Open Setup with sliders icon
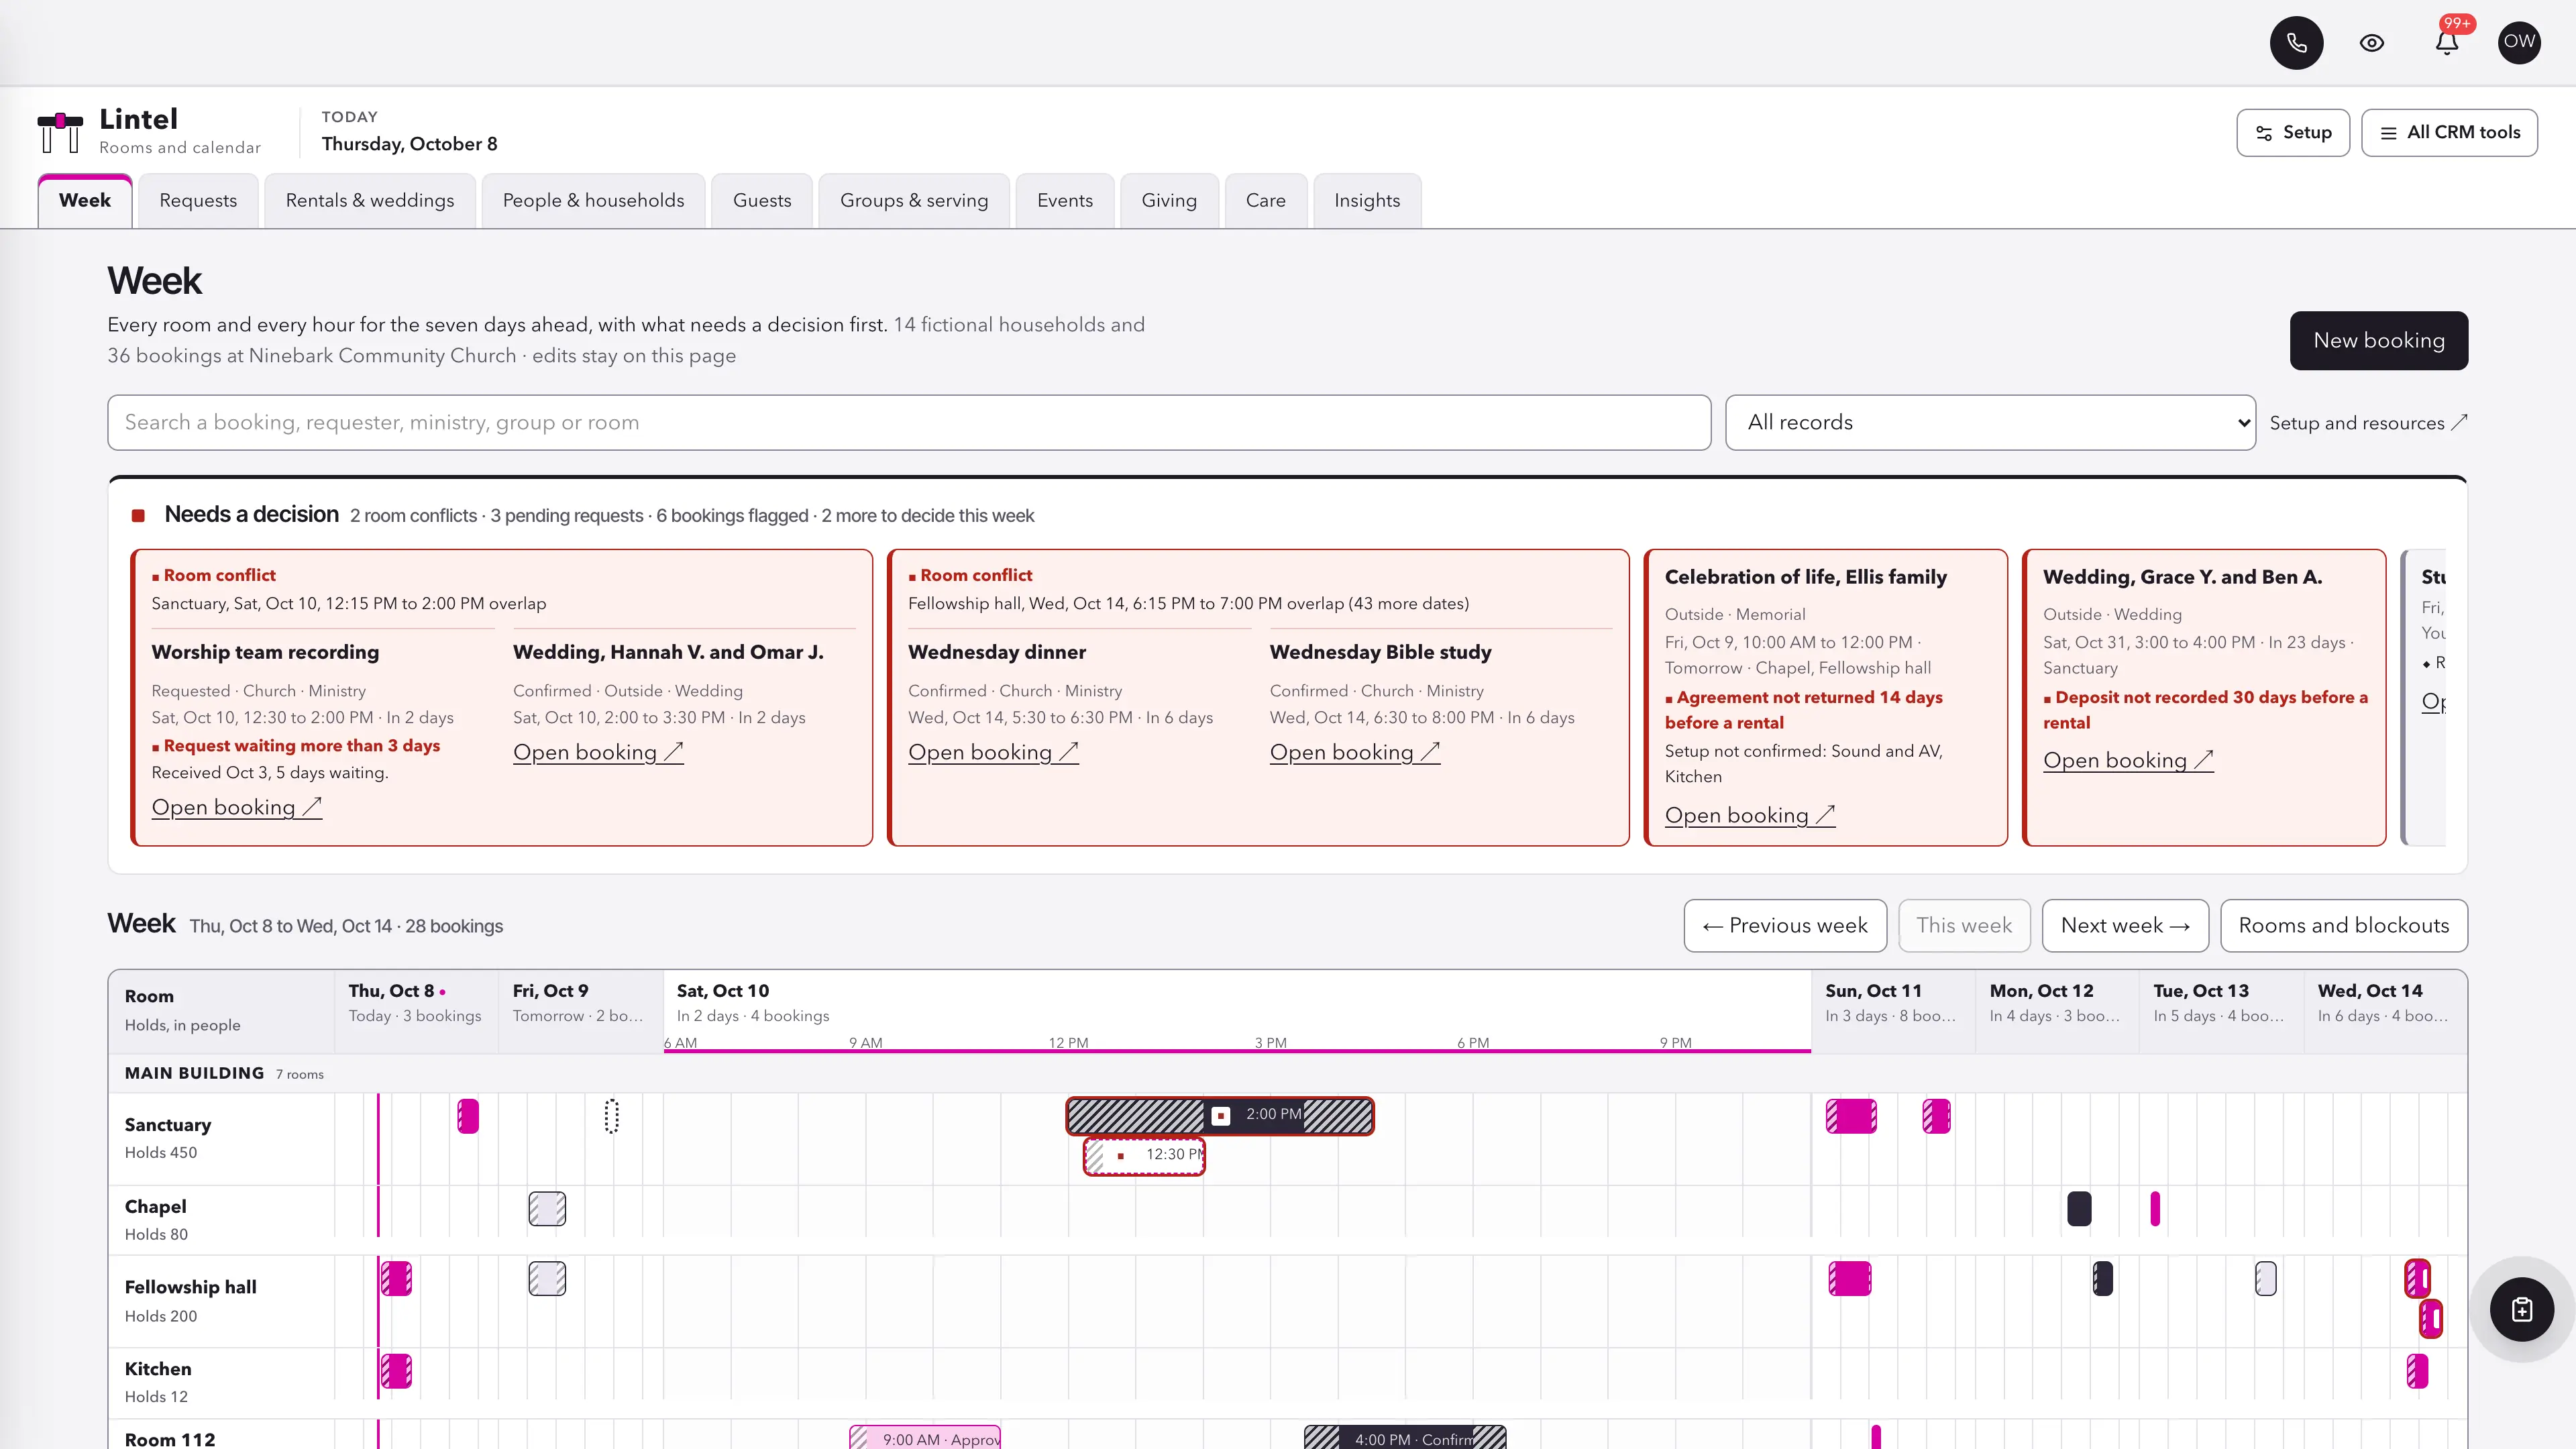Image resolution: width=2576 pixels, height=1449 pixels. tap(2293, 133)
